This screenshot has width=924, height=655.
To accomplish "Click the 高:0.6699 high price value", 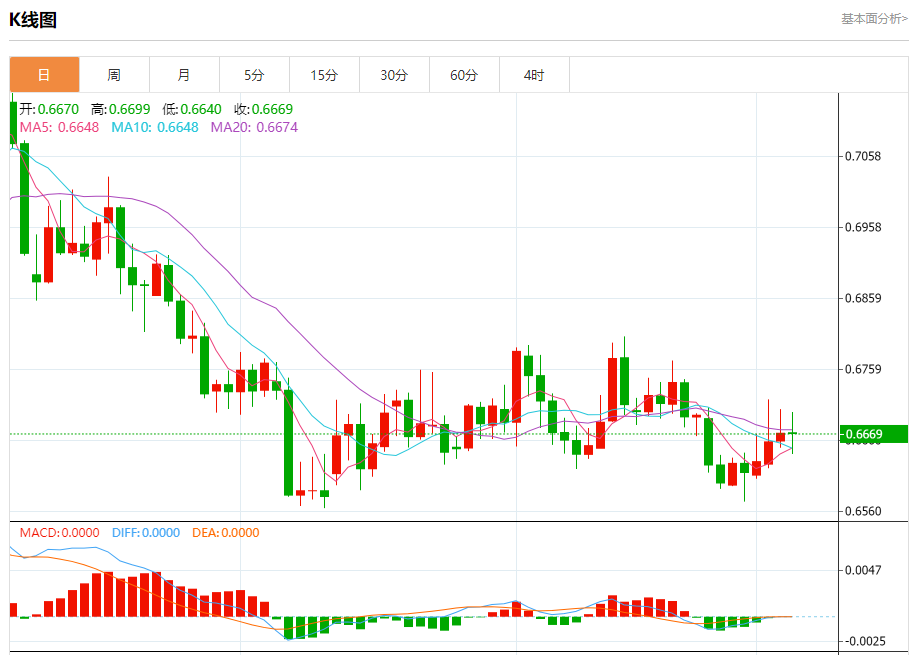I will click(x=121, y=109).
